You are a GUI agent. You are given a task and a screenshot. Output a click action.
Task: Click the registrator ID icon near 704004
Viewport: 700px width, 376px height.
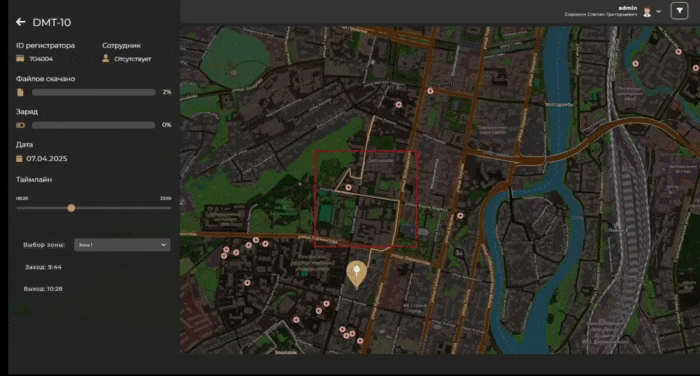pyautogui.click(x=20, y=58)
